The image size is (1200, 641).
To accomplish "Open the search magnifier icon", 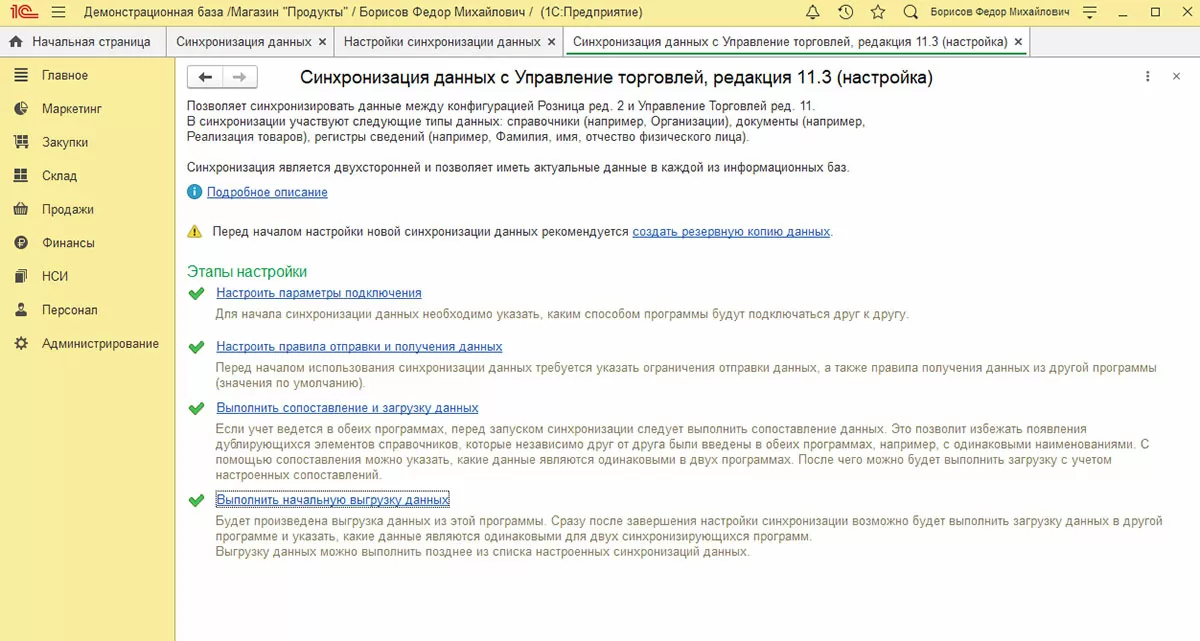I will point(910,13).
